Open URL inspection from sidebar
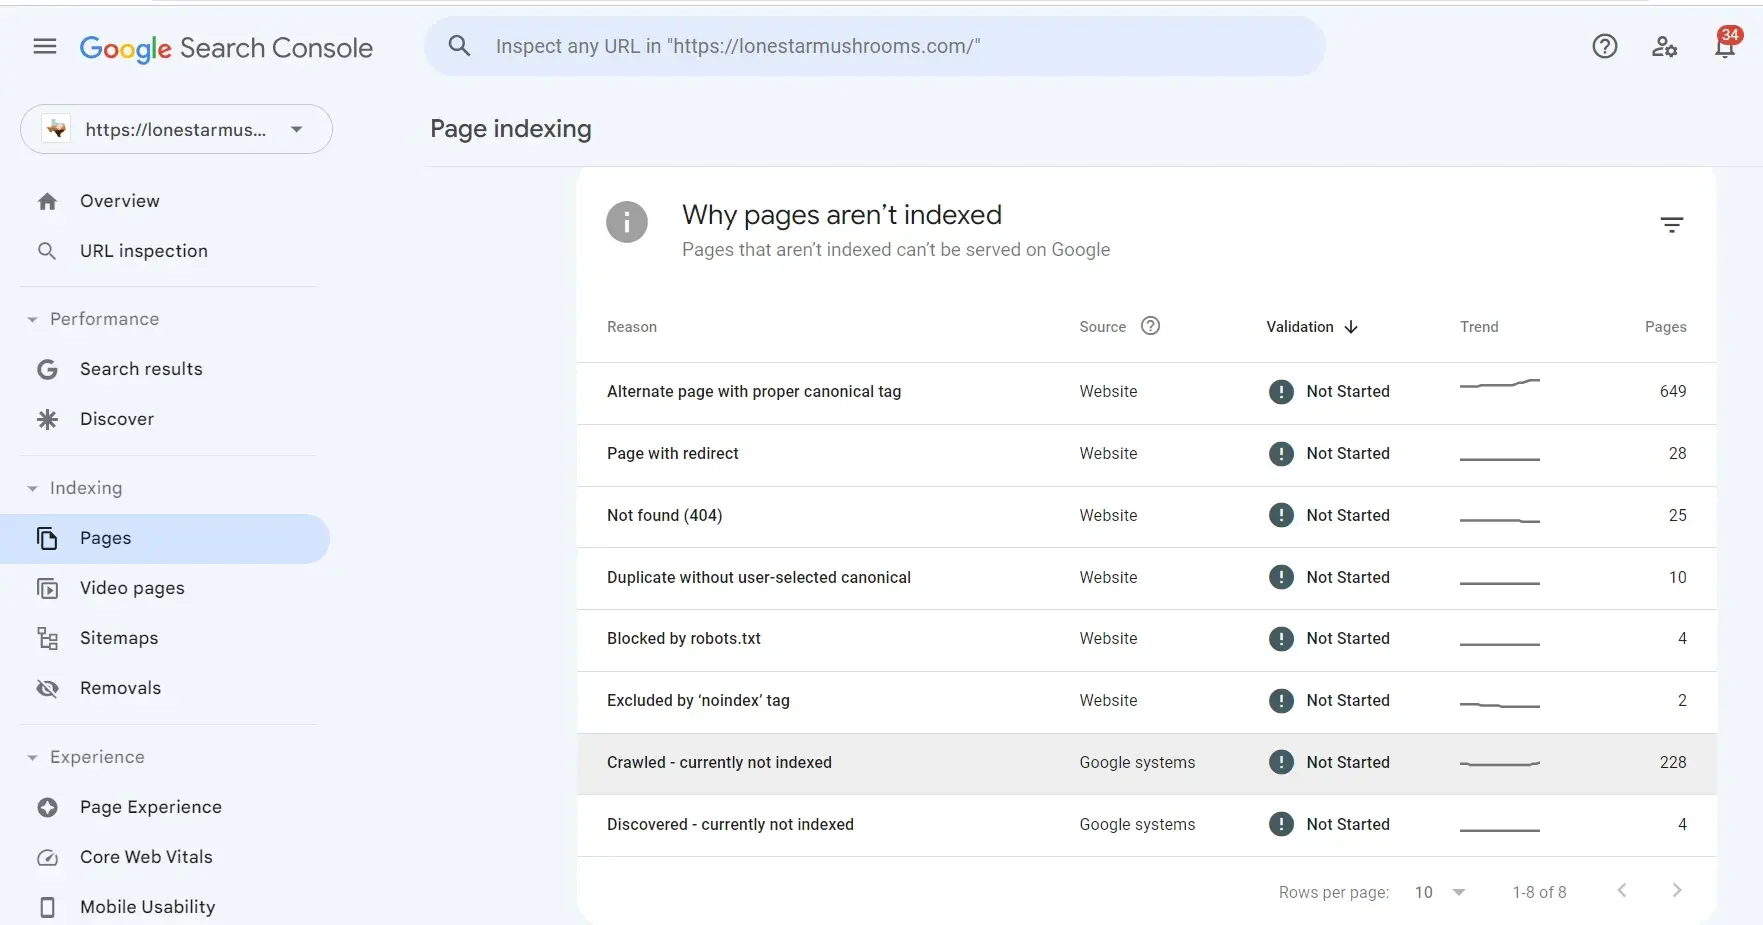Image resolution: width=1763 pixels, height=925 pixels. [x=144, y=251]
